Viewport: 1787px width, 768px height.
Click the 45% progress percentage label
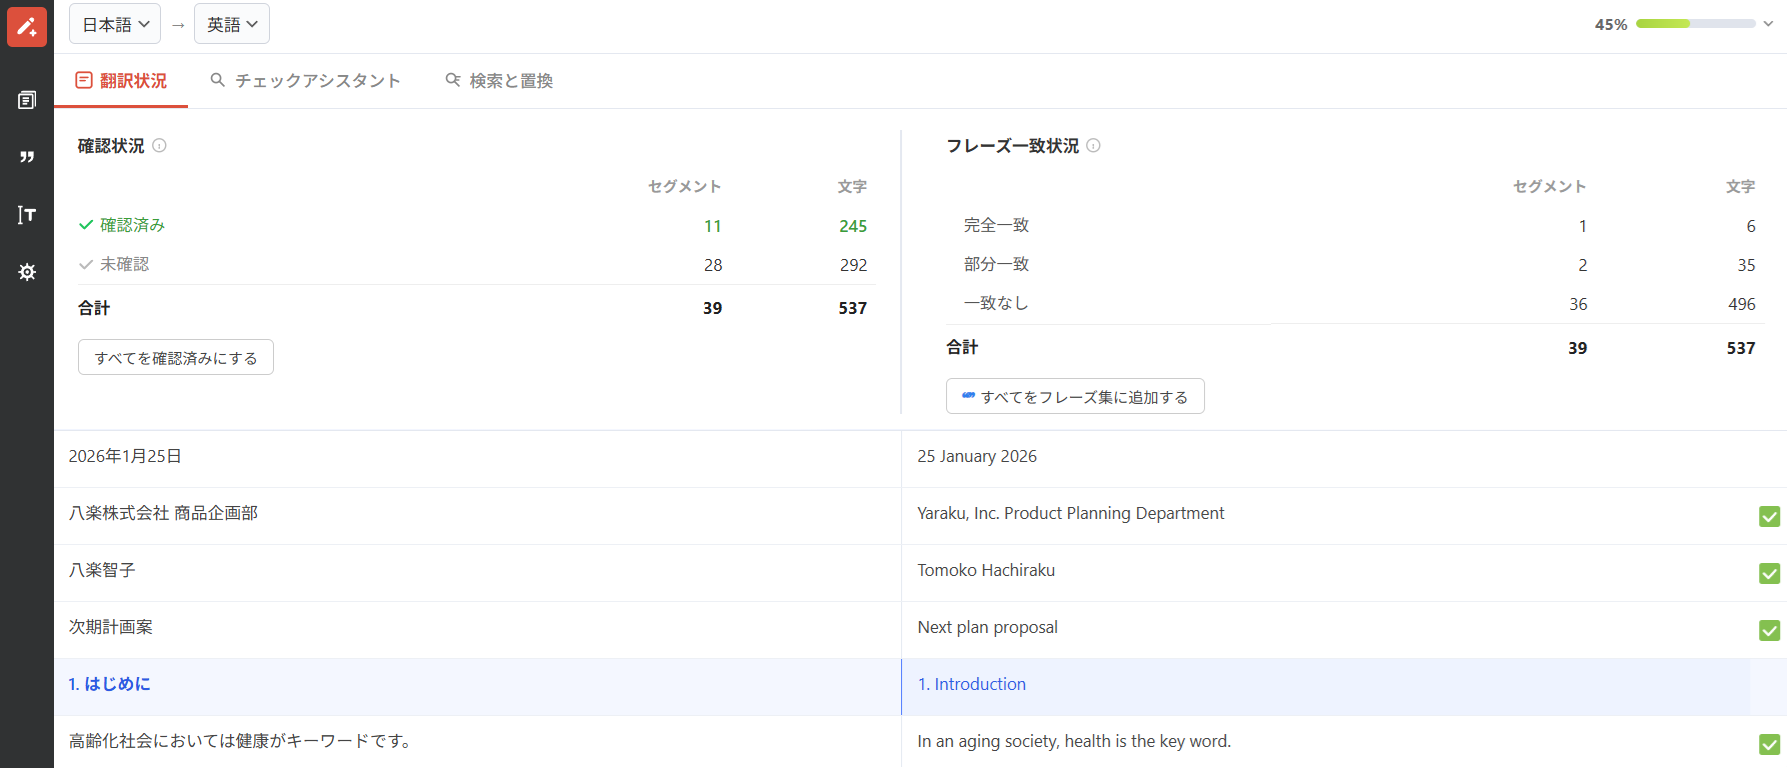[x=1610, y=24]
